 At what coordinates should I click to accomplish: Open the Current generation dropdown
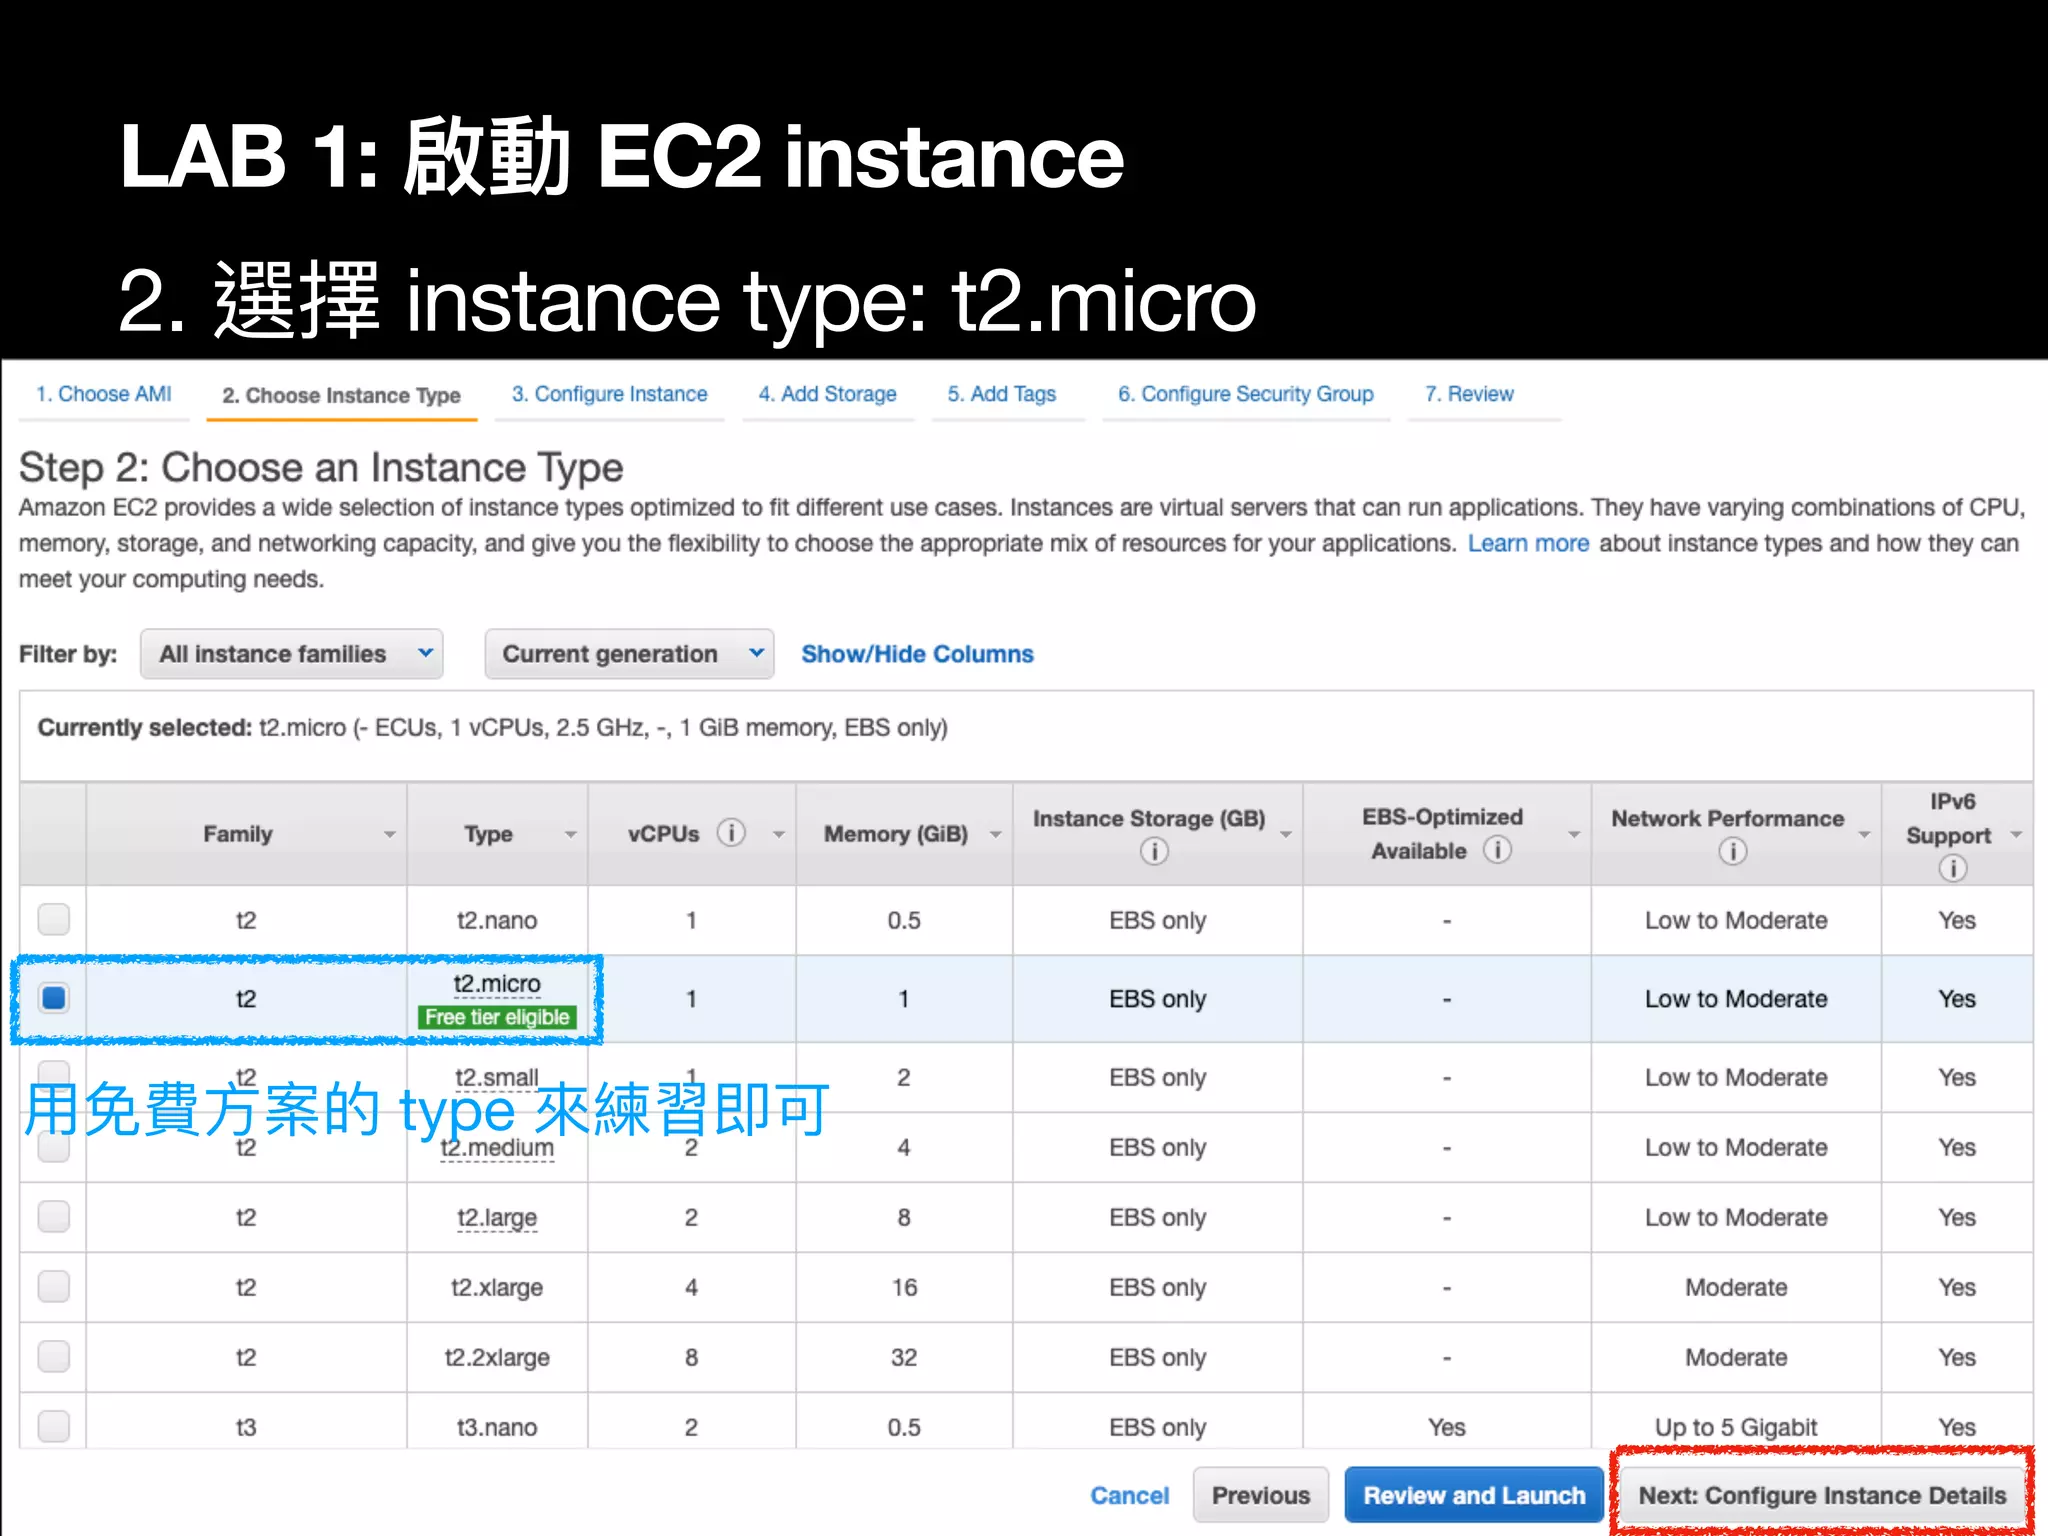[629, 654]
